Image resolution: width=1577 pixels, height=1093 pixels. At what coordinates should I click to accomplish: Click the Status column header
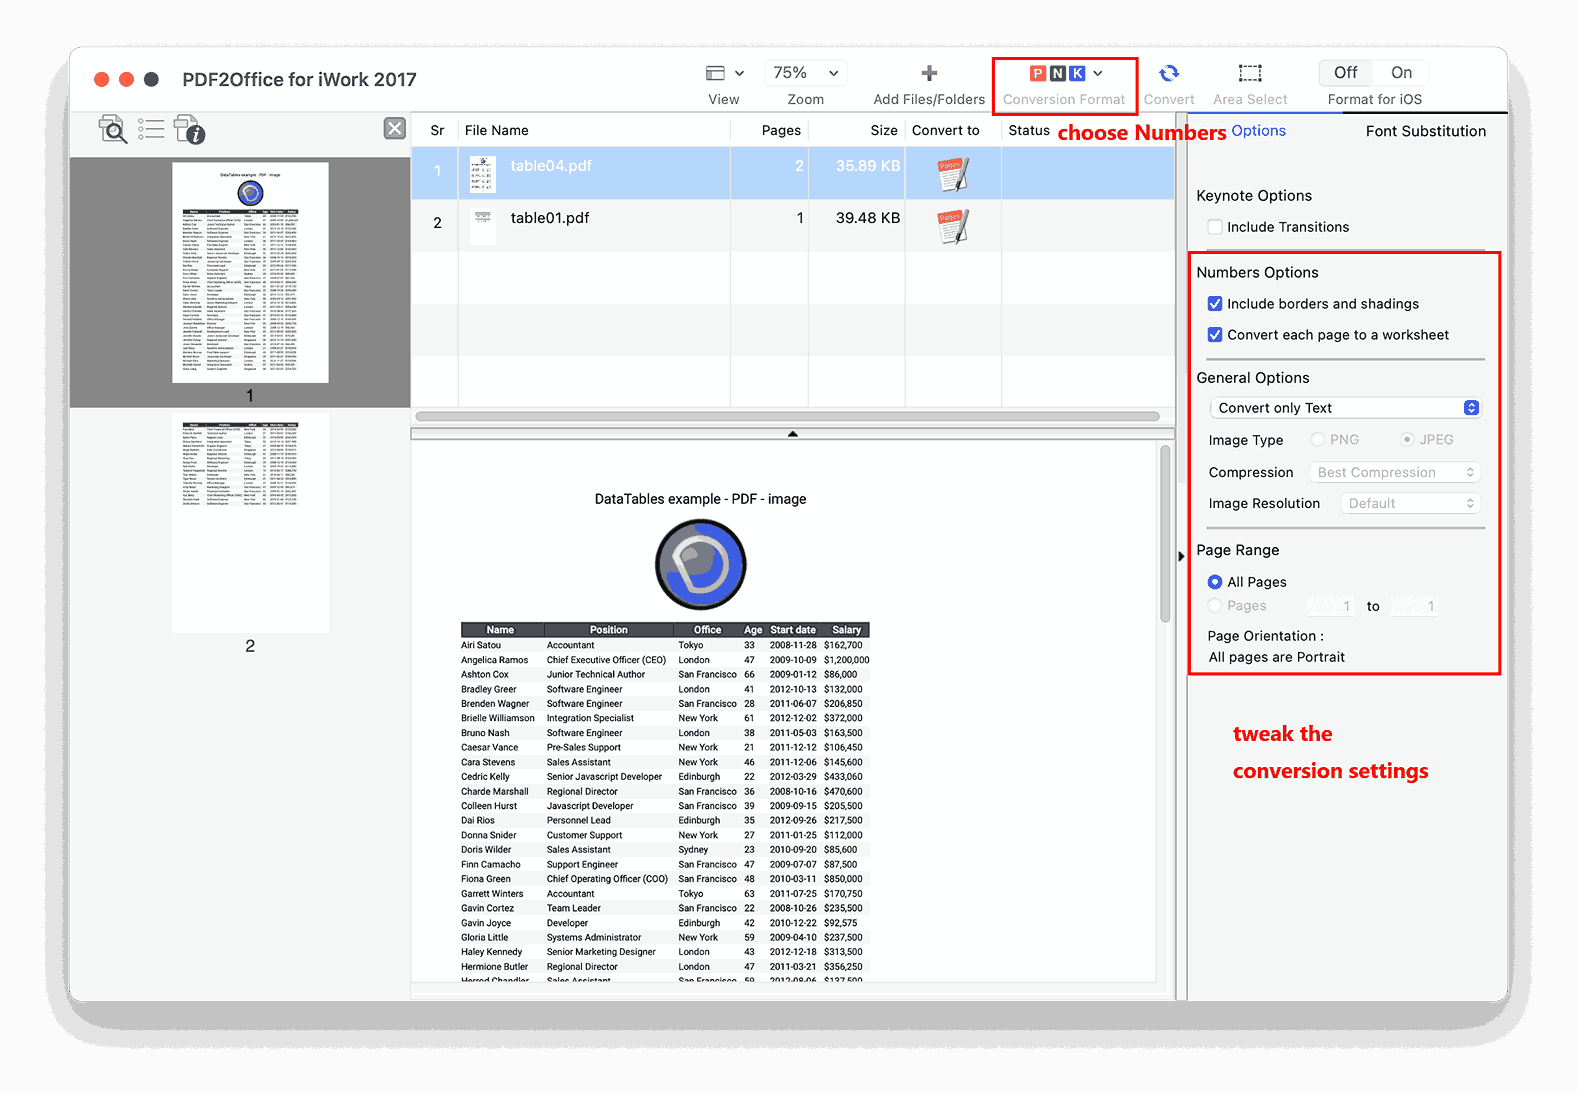click(x=1029, y=130)
